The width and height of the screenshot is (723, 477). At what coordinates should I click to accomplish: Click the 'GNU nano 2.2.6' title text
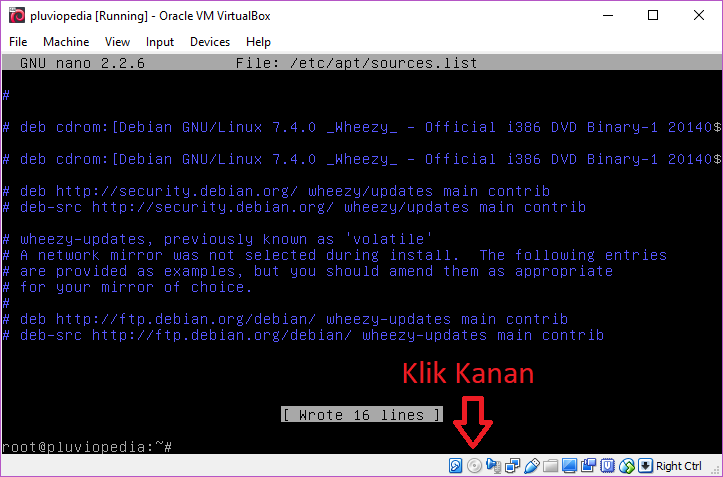click(x=82, y=63)
